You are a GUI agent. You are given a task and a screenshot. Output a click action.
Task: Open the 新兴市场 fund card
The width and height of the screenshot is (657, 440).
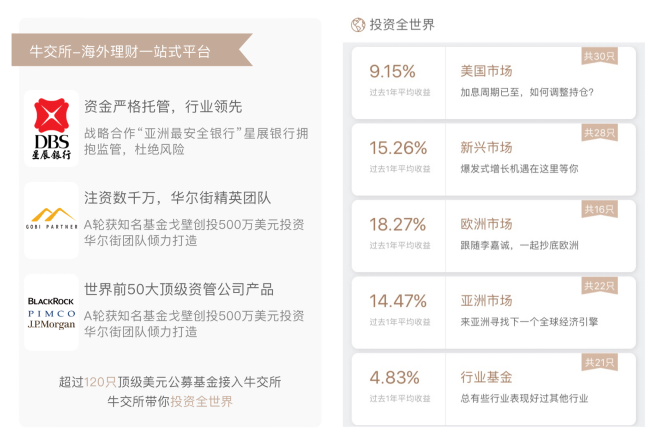tap(494, 159)
